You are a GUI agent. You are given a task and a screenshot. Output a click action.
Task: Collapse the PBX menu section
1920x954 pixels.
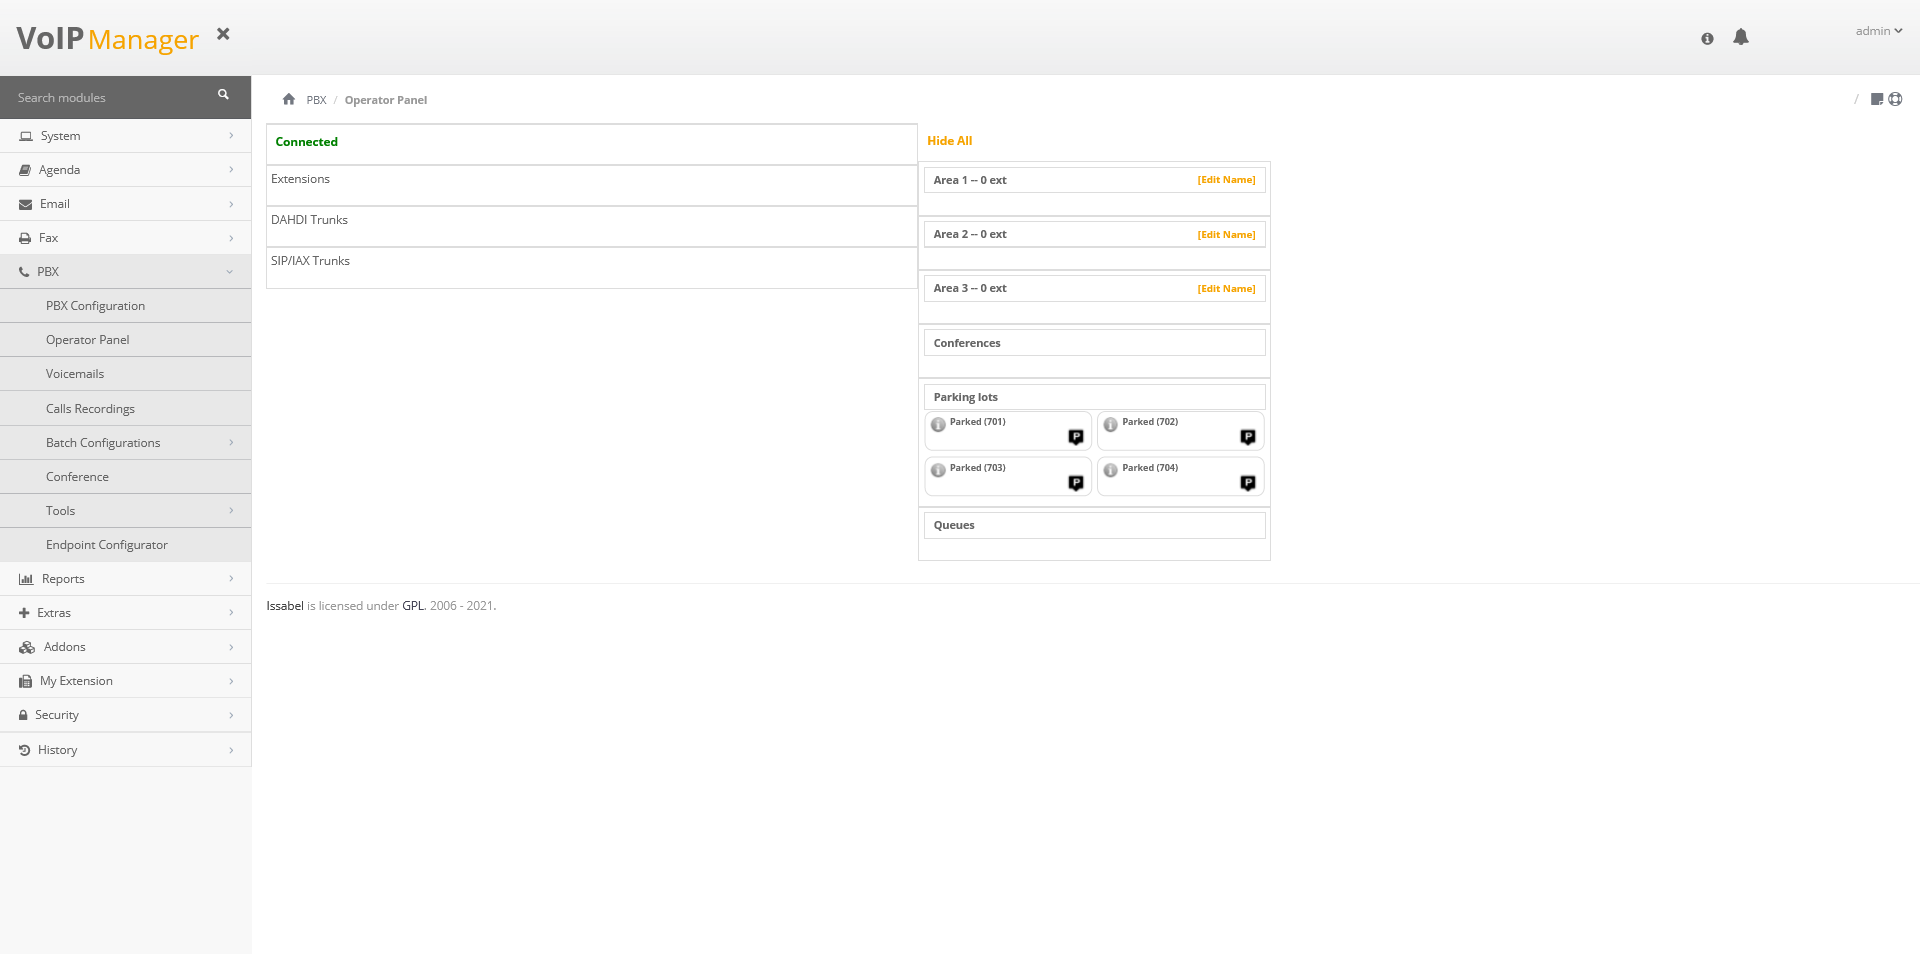125,272
